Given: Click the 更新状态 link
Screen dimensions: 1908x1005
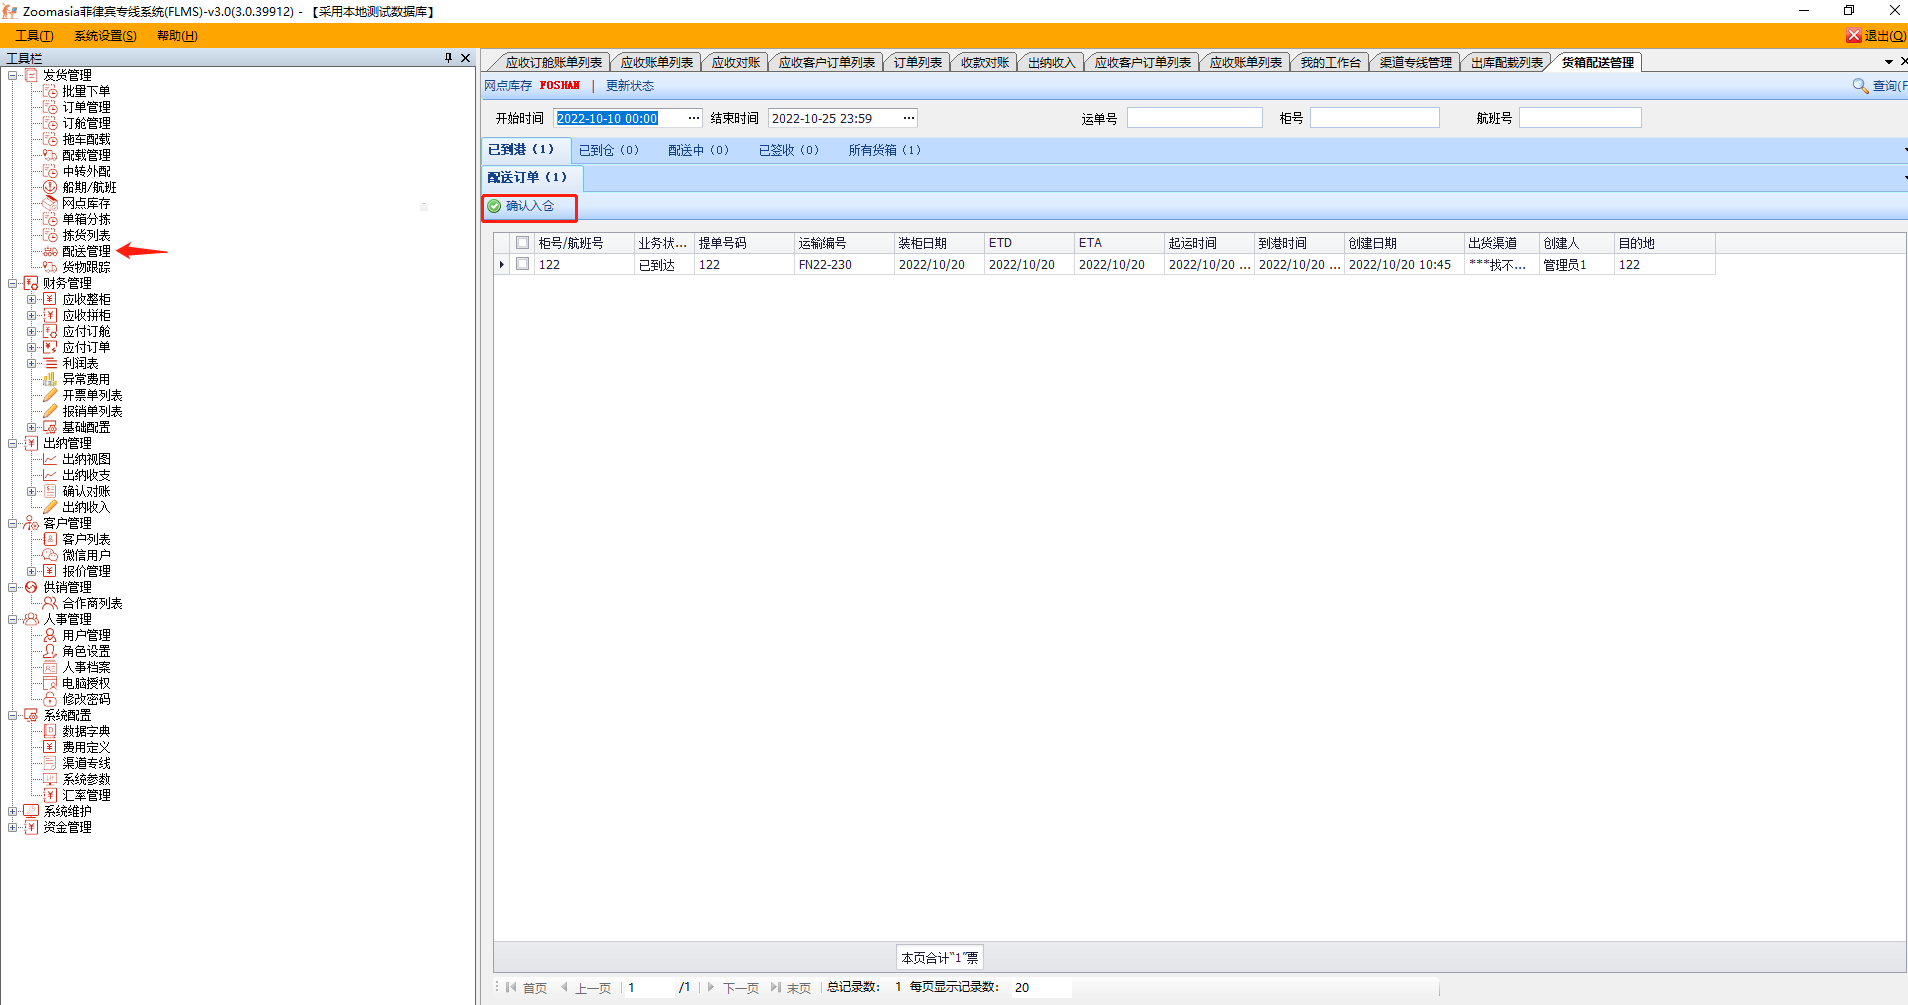Looking at the screenshot, I should [630, 86].
